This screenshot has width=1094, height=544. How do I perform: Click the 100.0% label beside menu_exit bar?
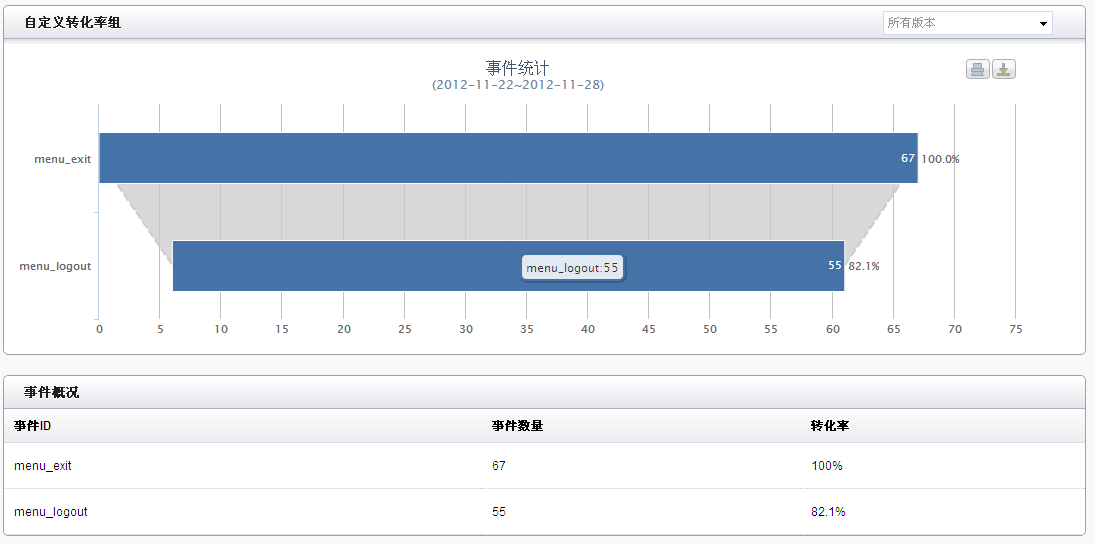pyautogui.click(x=940, y=159)
